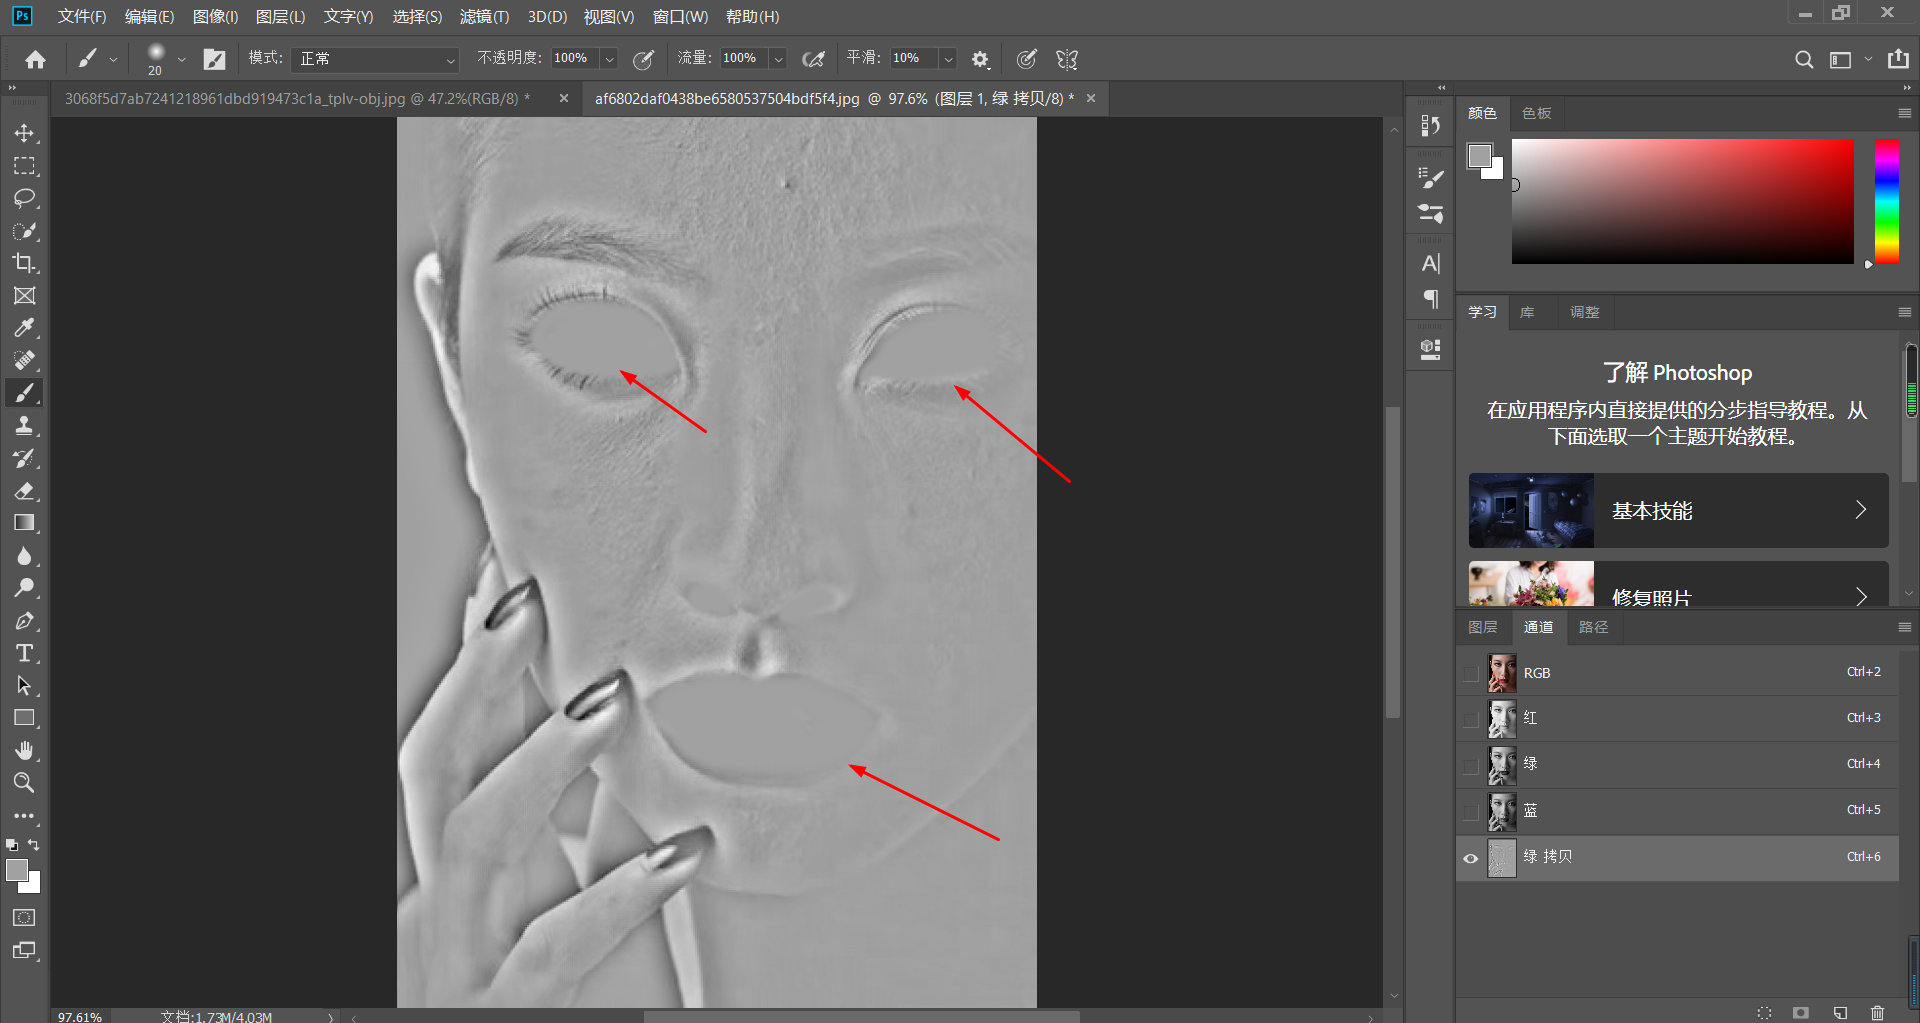Swap foreground and background colors
The height and width of the screenshot is (1023, 1920).
34,845
